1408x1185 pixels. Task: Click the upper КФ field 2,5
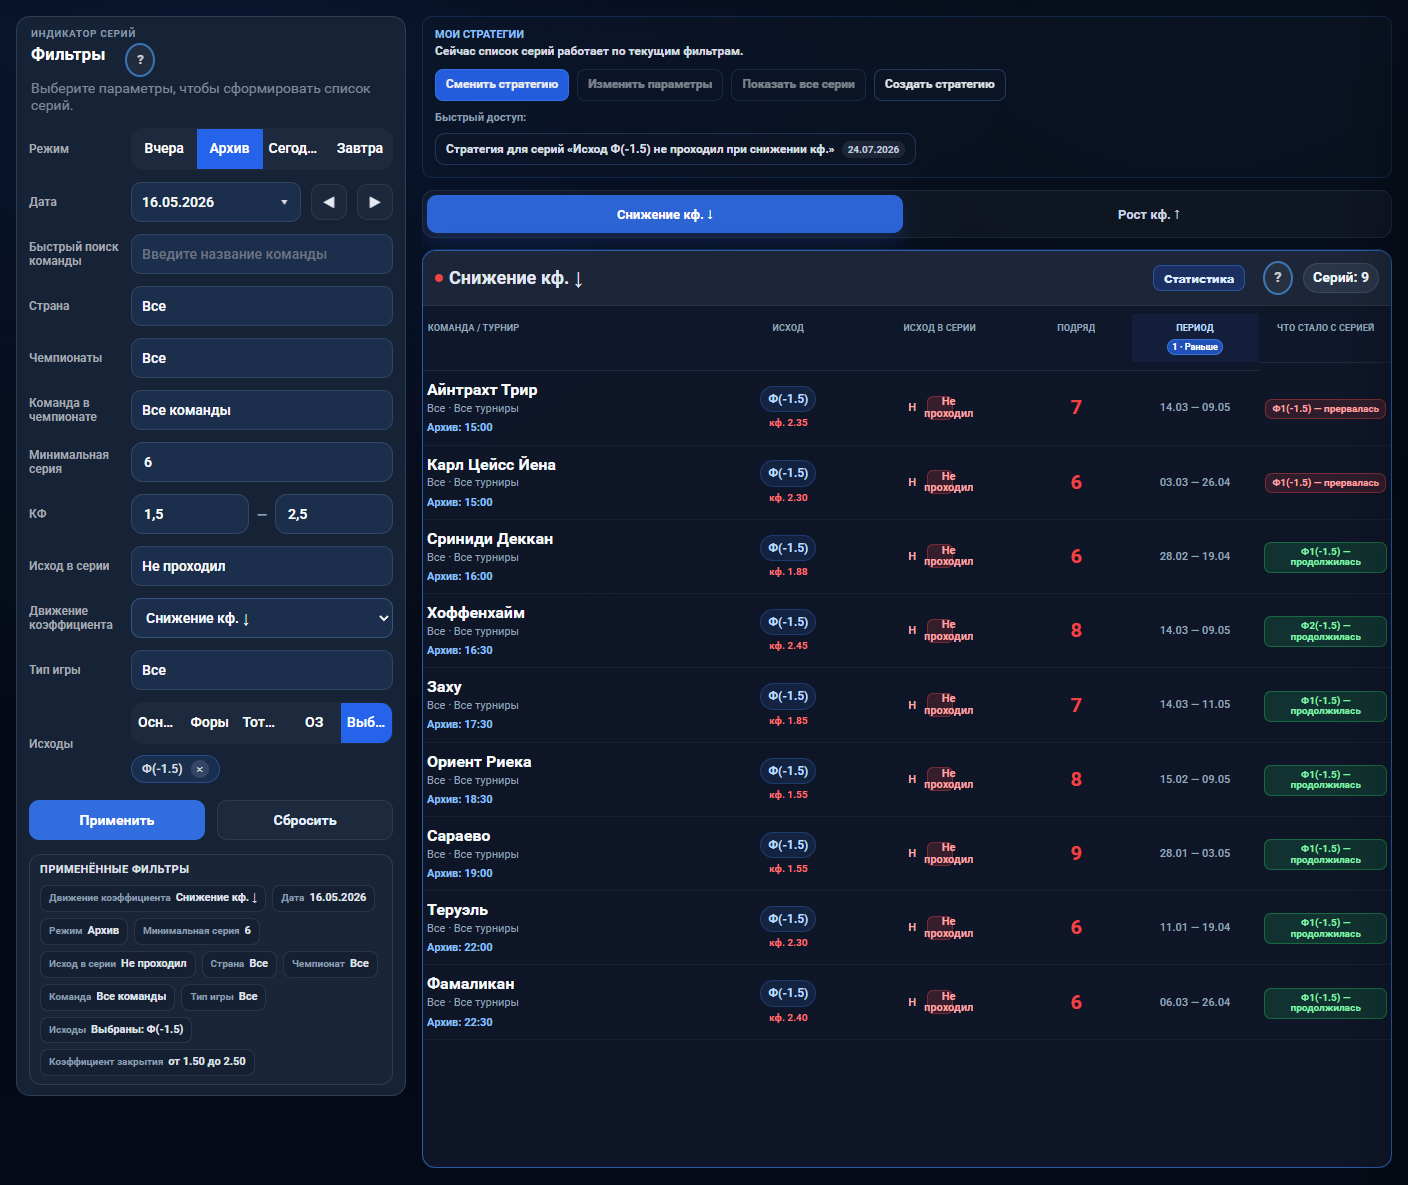334,514
